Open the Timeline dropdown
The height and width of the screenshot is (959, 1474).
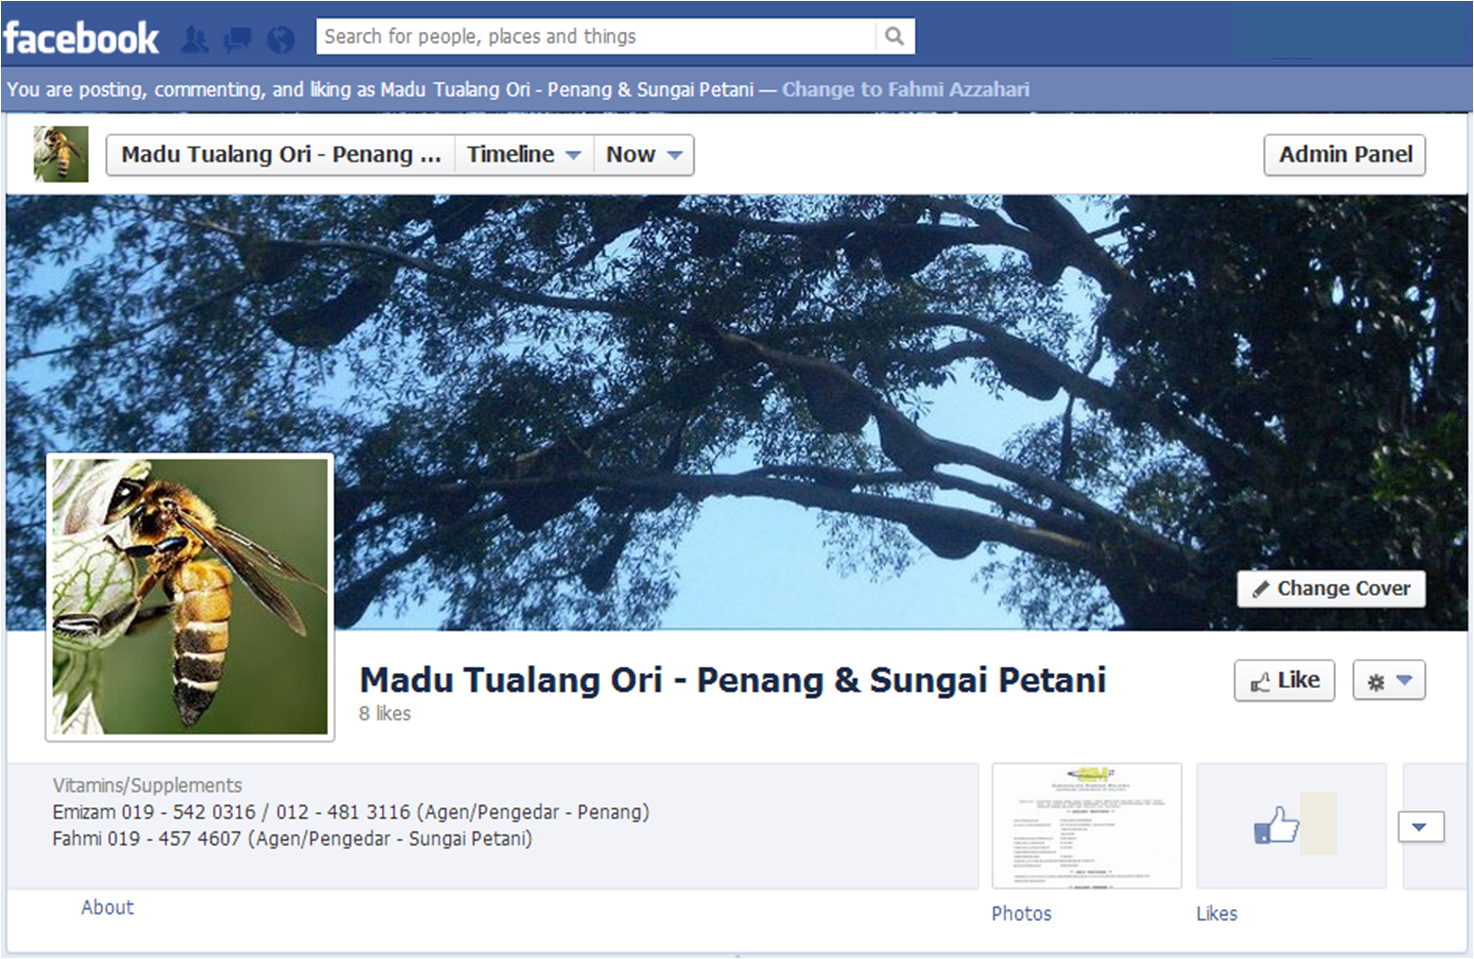click(524, 155)
